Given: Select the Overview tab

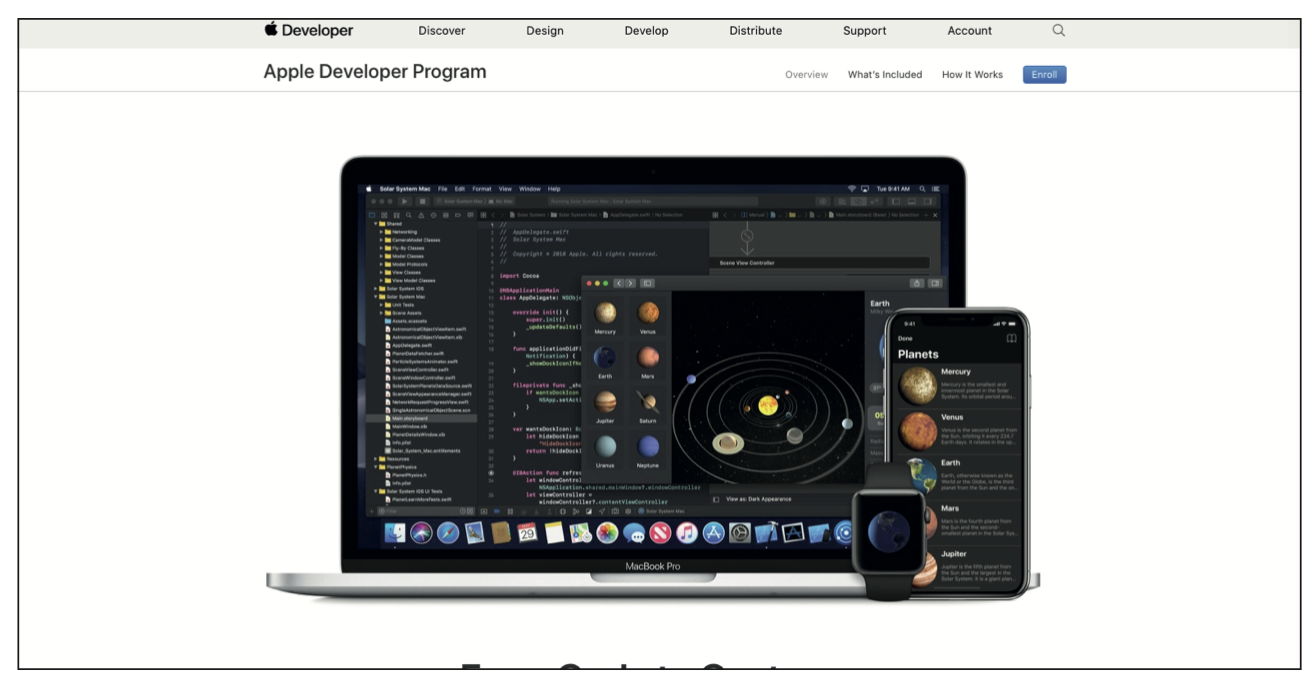Looking at the screenshot, I should click(807, 75).
